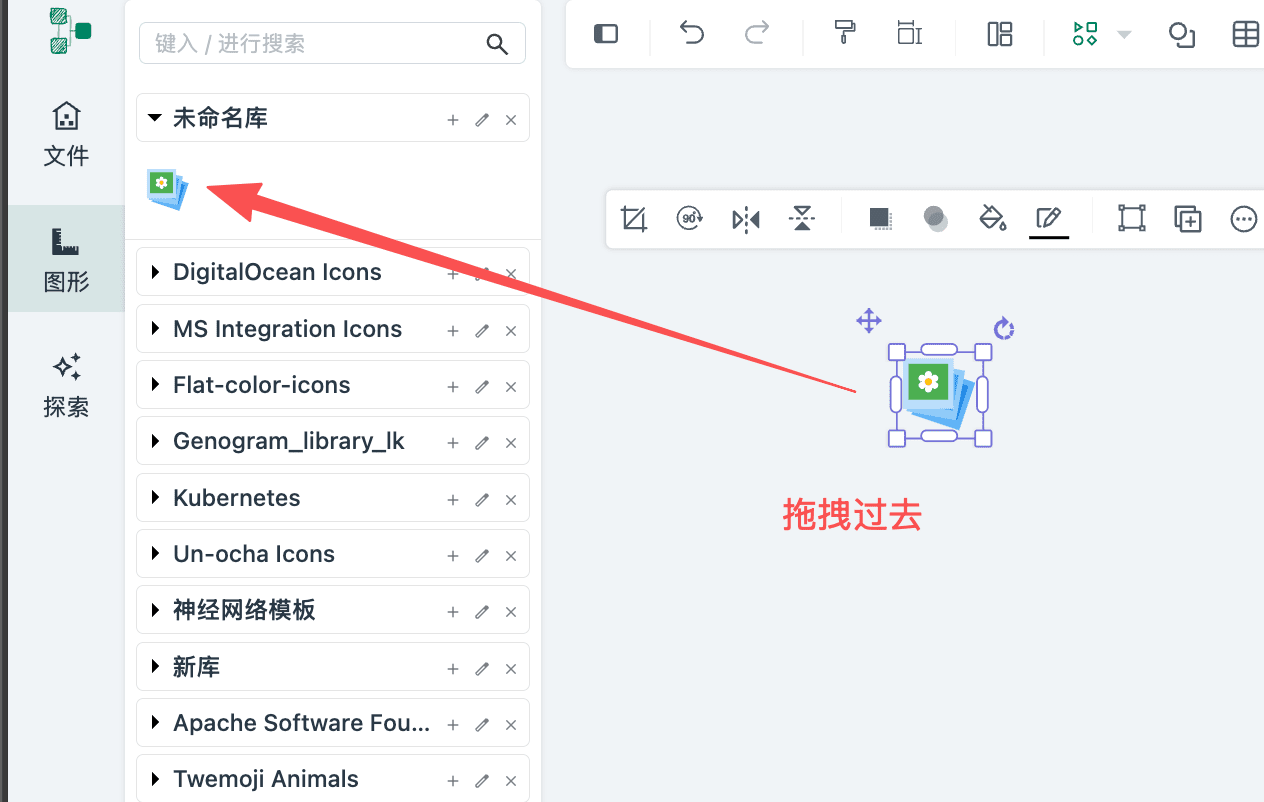Select the 图形 (Shapes) sidebar icon
1264x802 pixels.
[x=66, y=258]
